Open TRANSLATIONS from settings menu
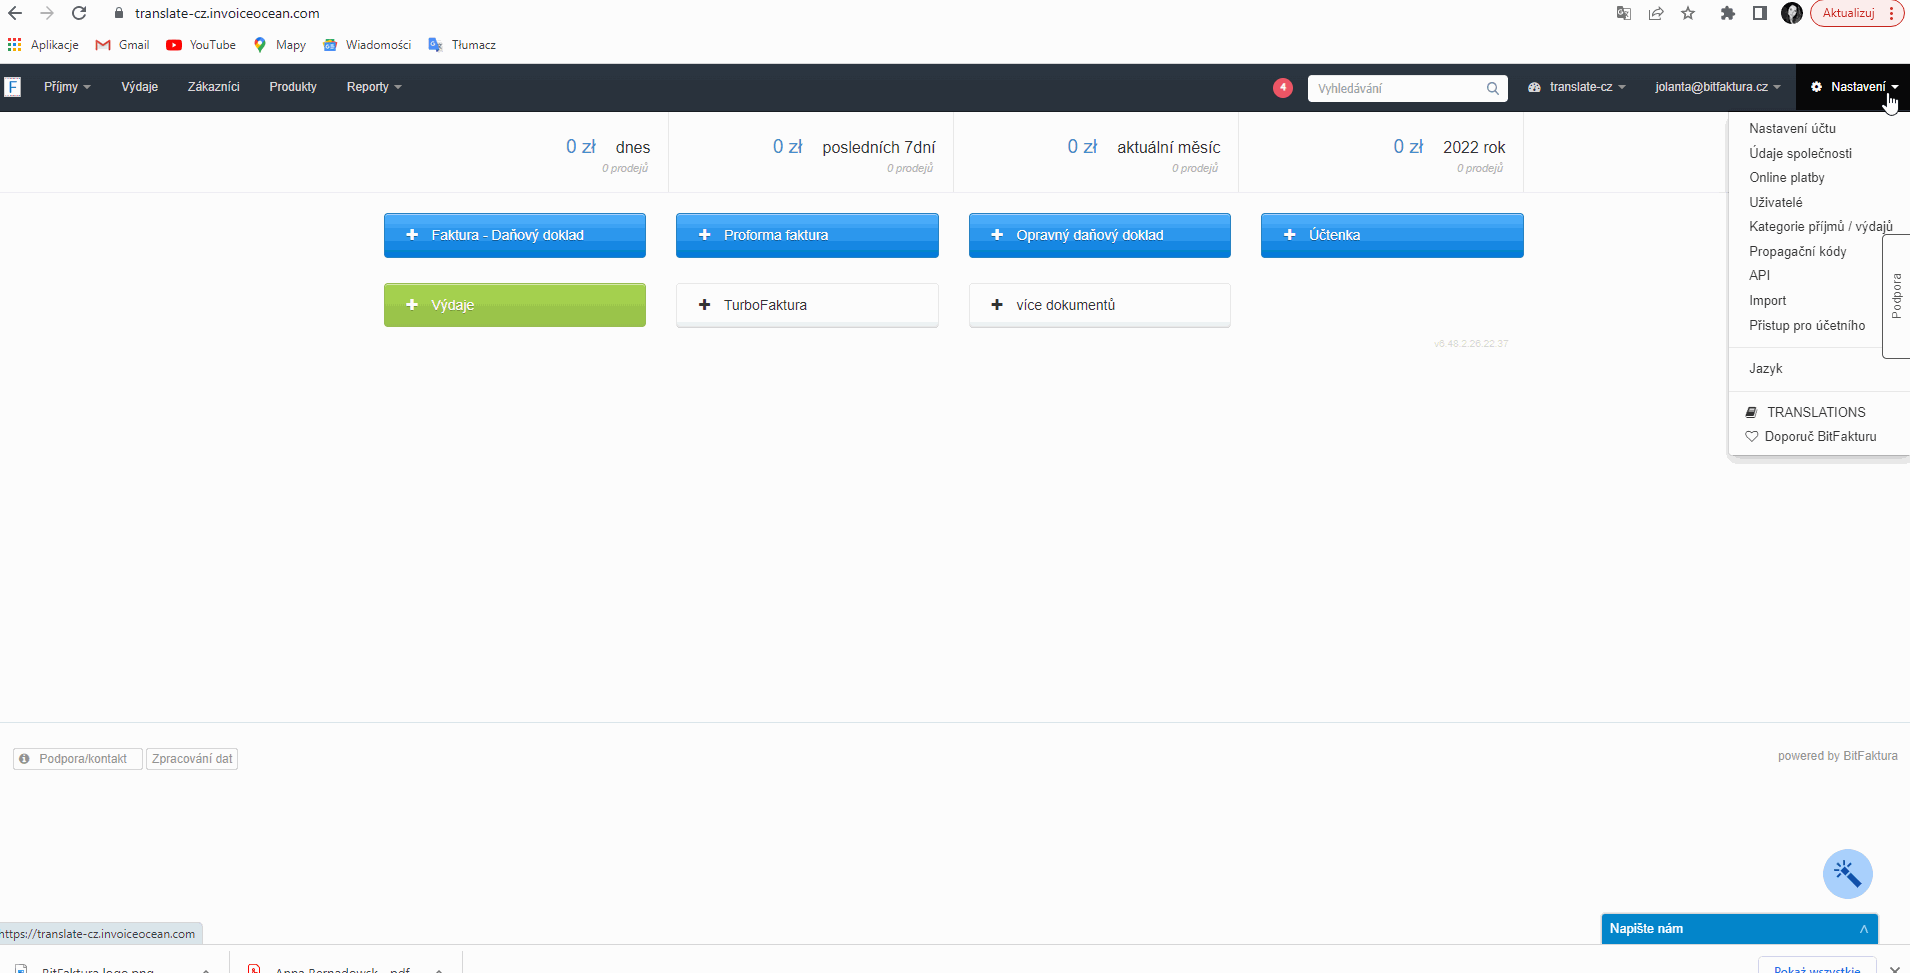Viewport: 1910px width, 973px height. pyautogui.click(x=1806, y=412)
